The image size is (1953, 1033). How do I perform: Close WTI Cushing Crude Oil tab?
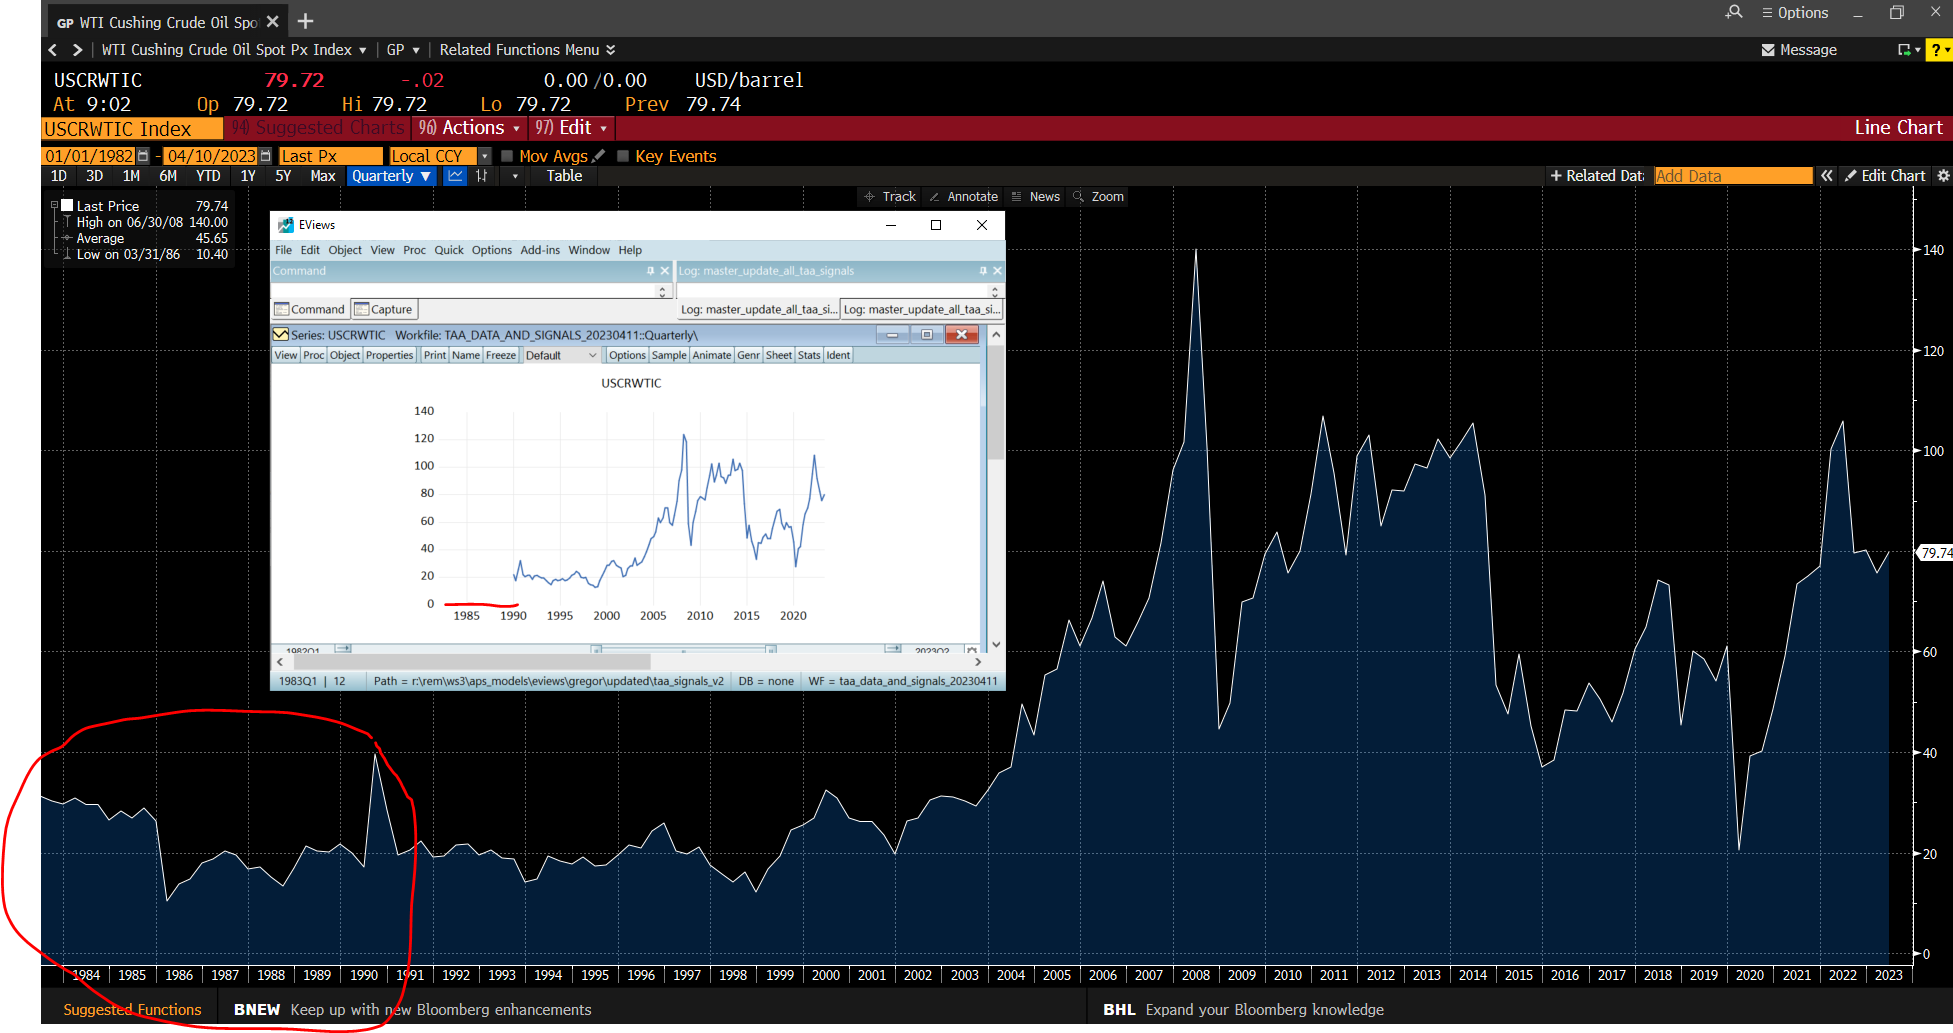coord(272,22)
